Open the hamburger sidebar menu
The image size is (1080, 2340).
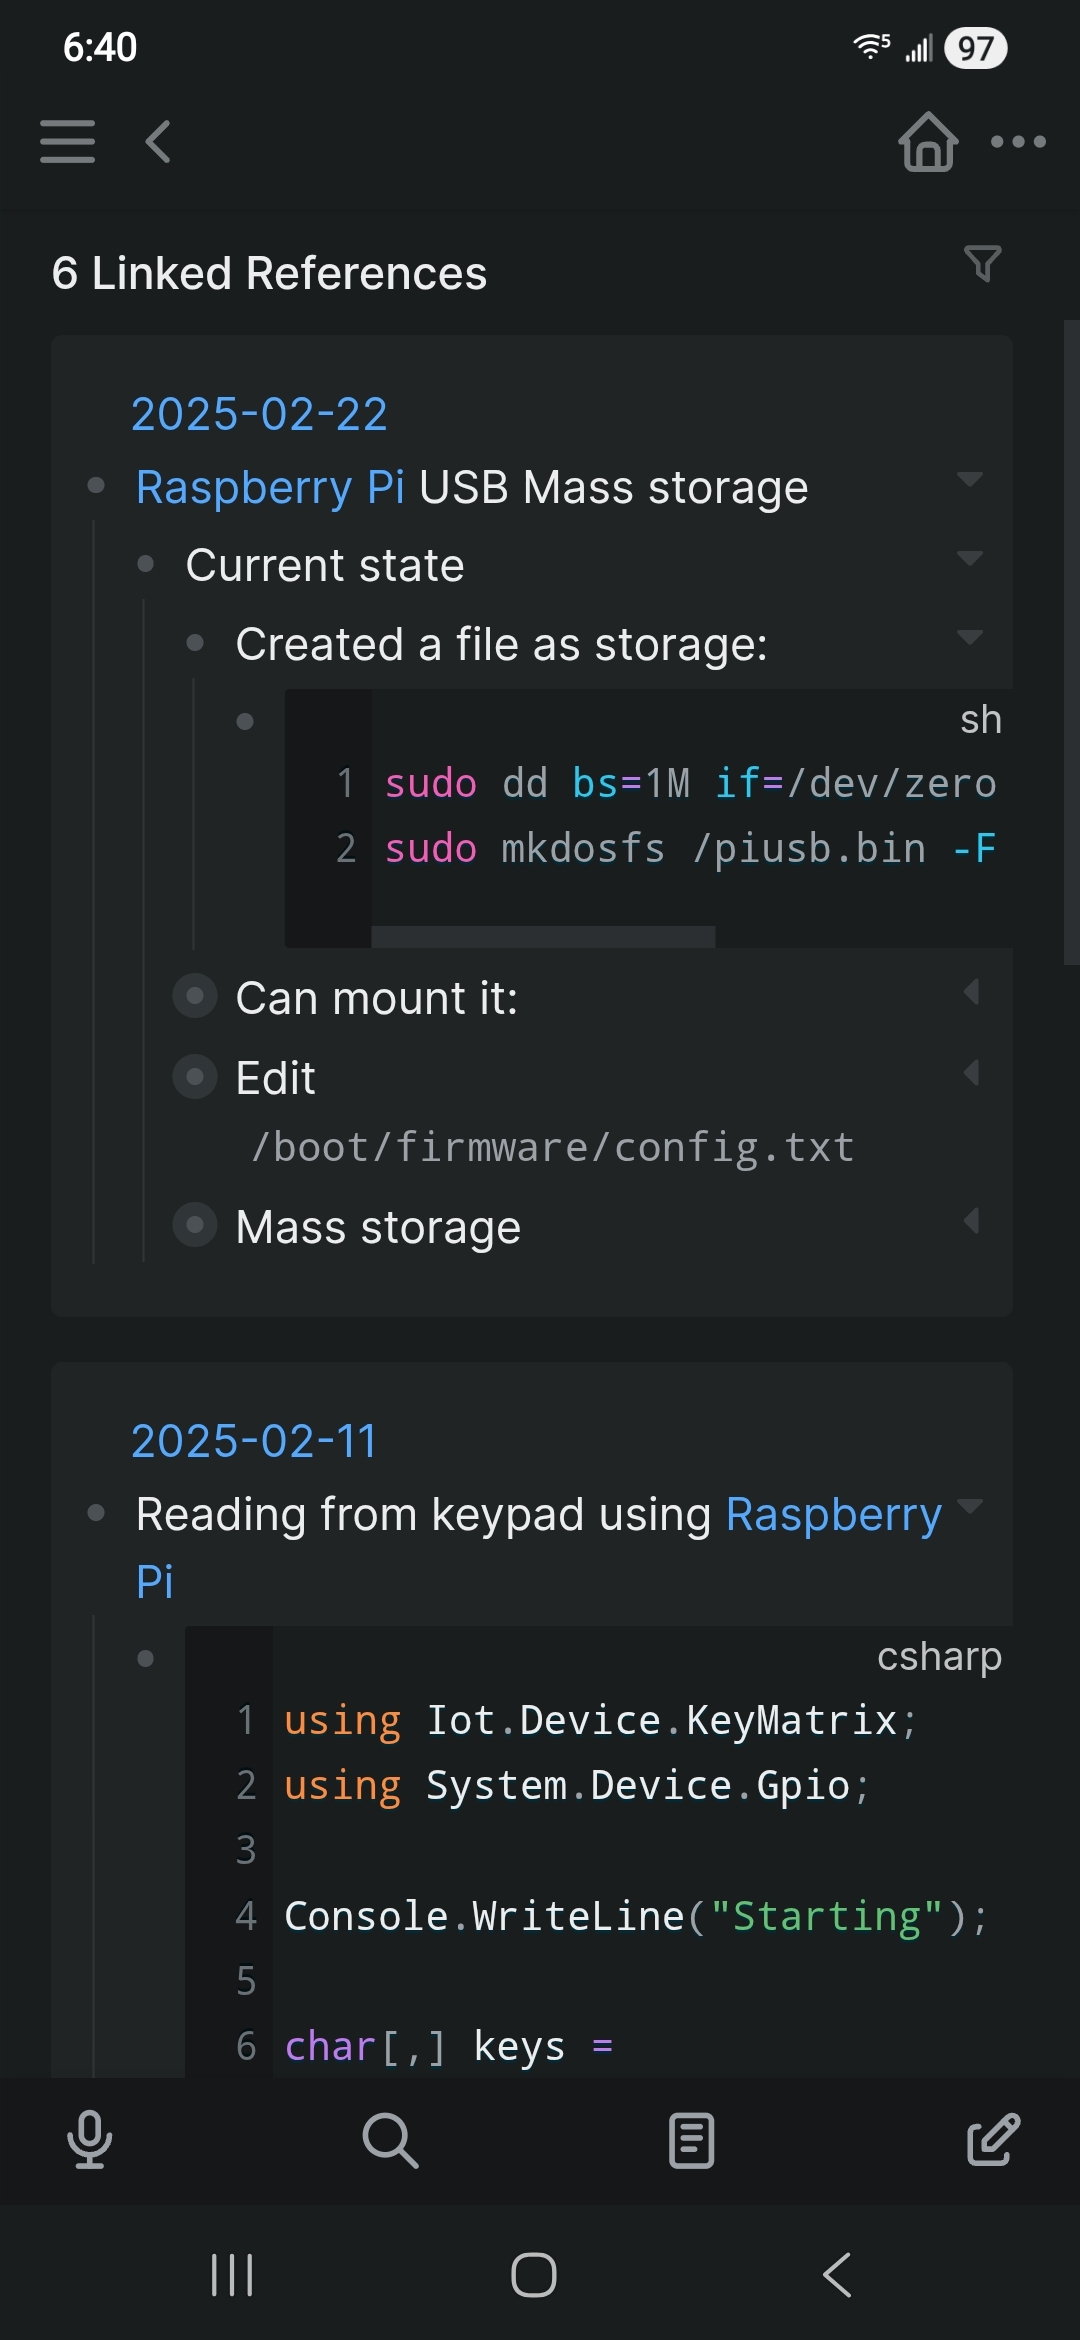[67, 141]
